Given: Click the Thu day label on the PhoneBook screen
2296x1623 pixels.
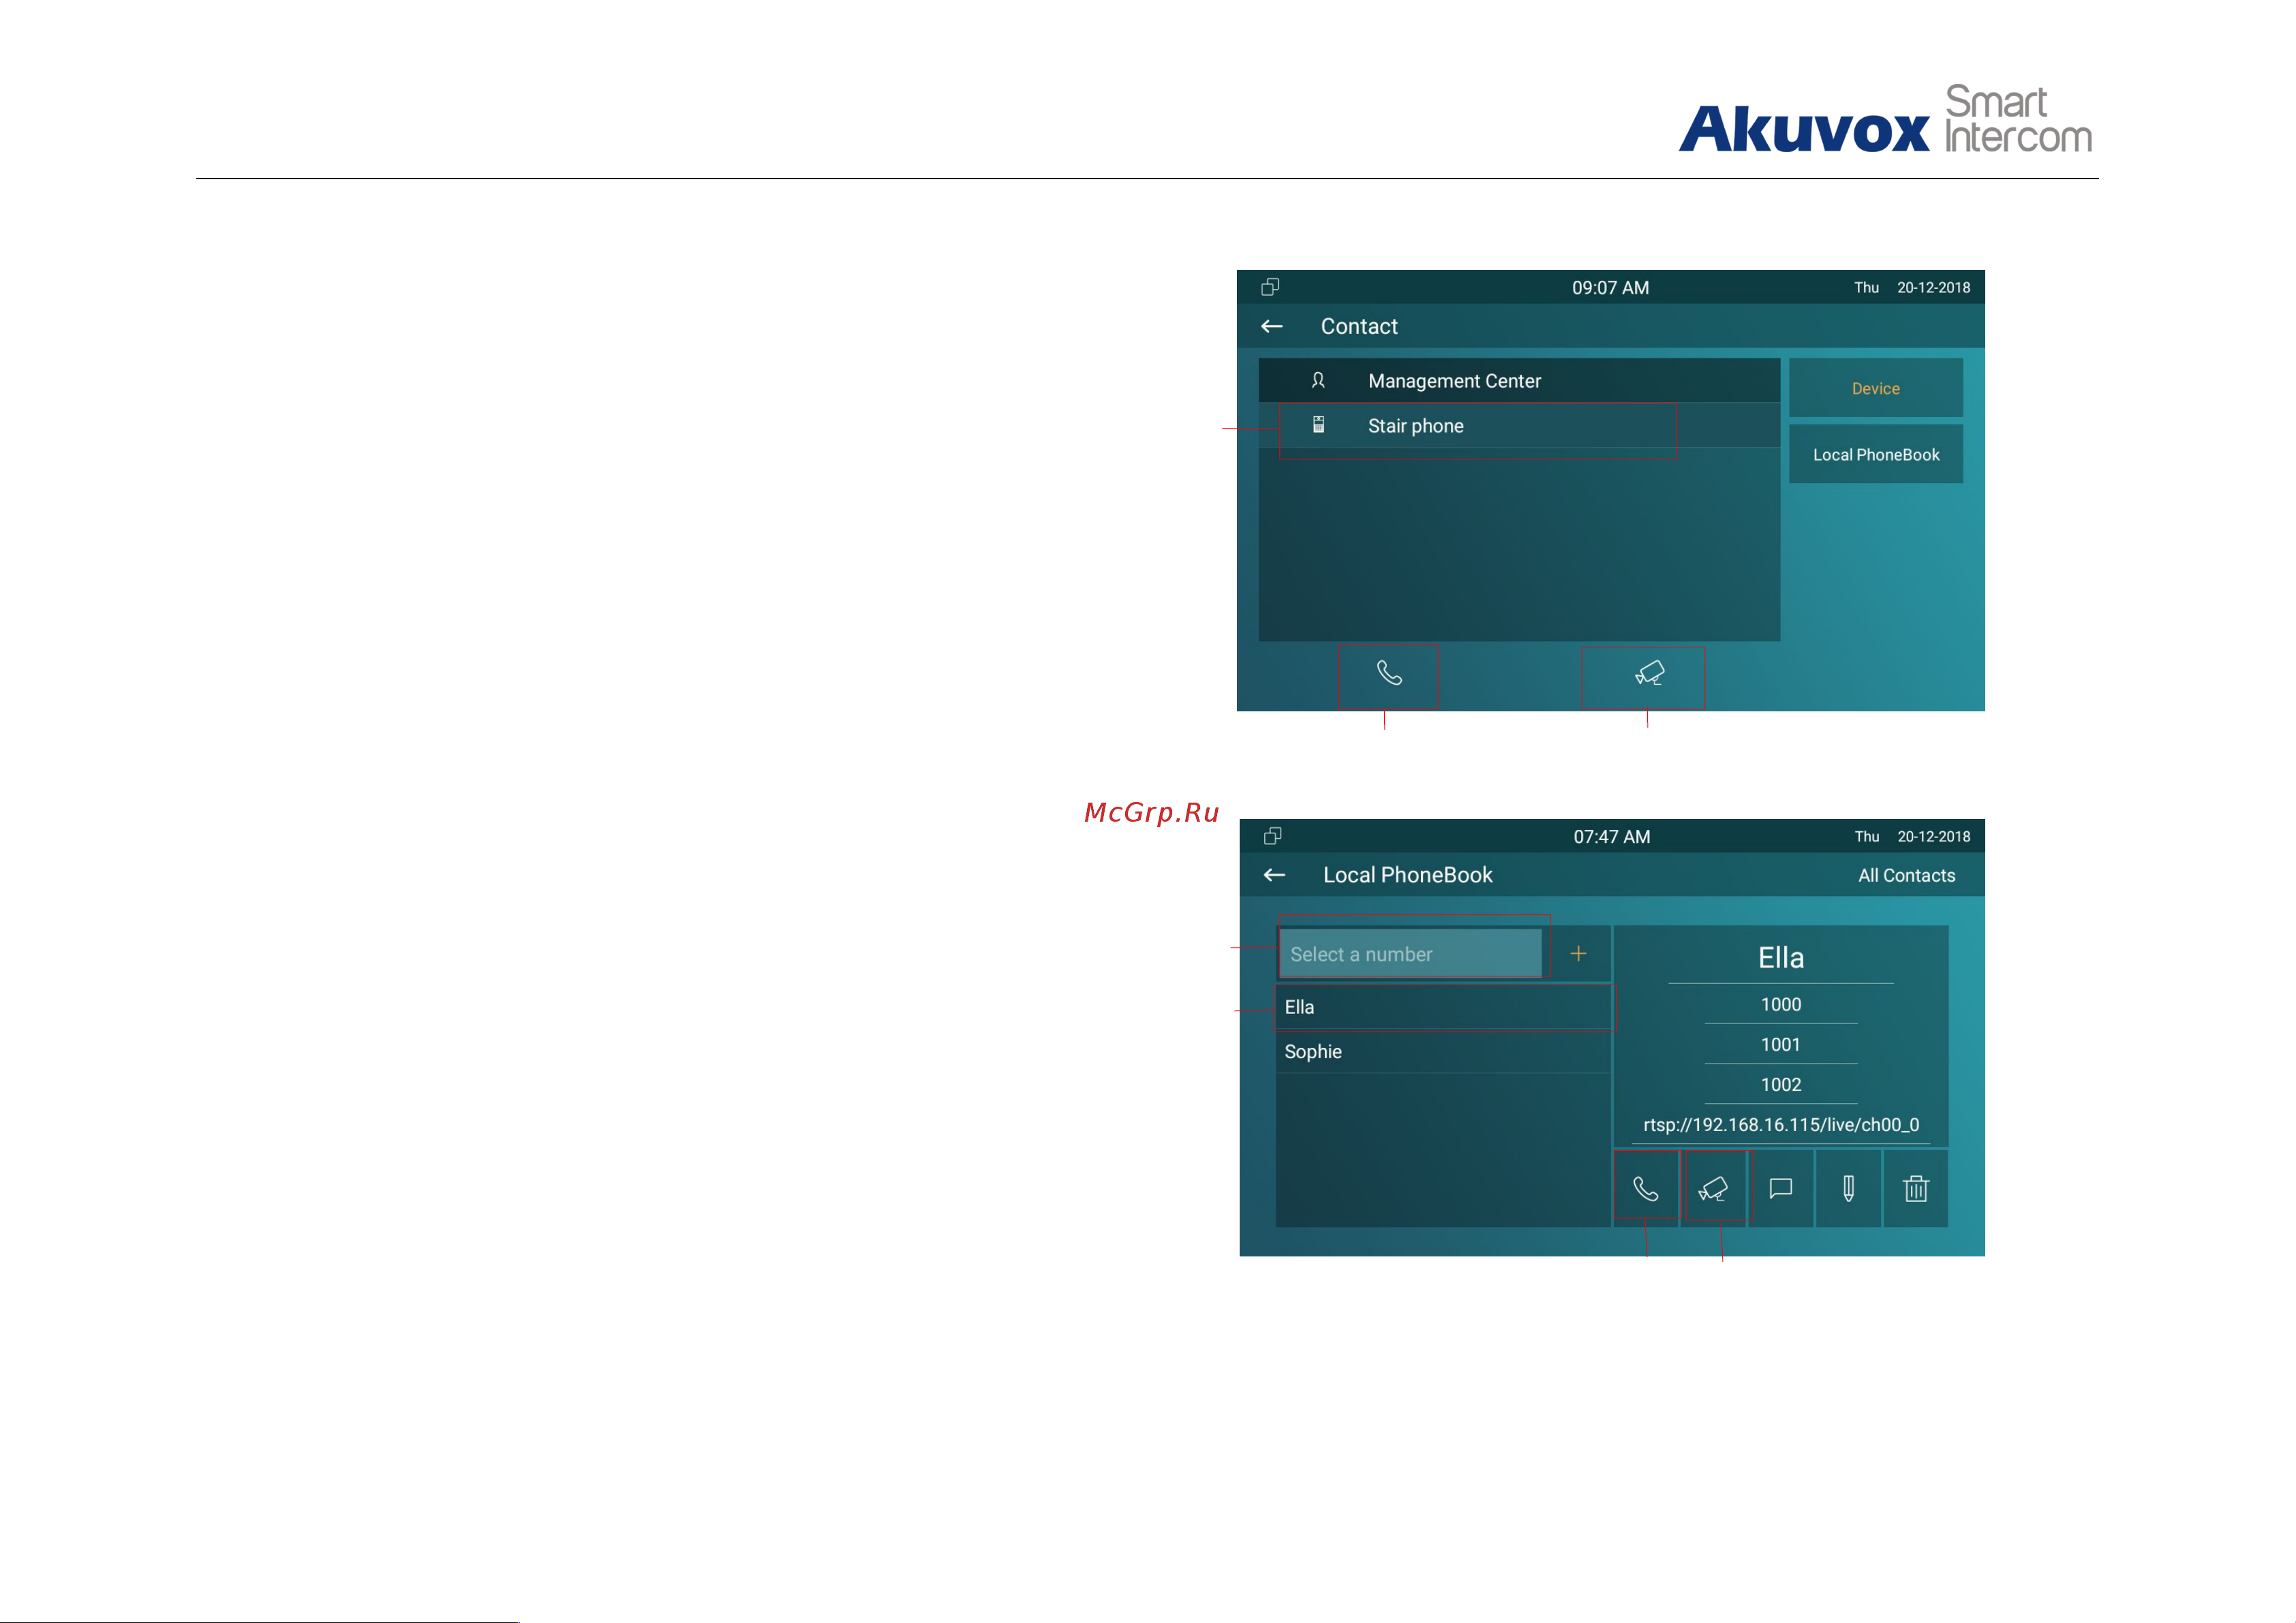Looking at the screenshot, I should 1866,836.
